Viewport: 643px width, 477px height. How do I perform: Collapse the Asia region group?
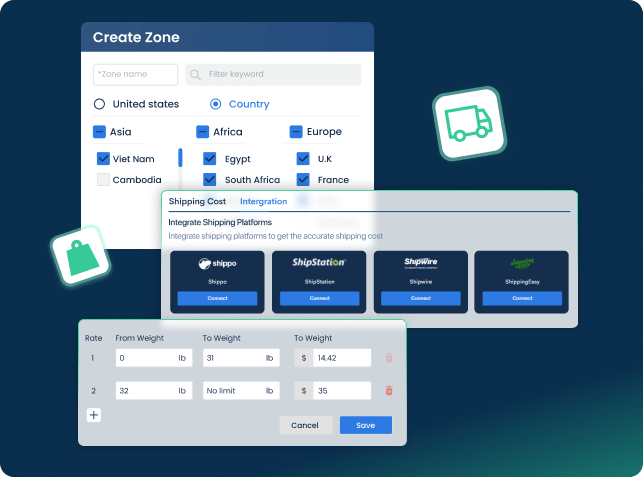[x=99, y=132]
